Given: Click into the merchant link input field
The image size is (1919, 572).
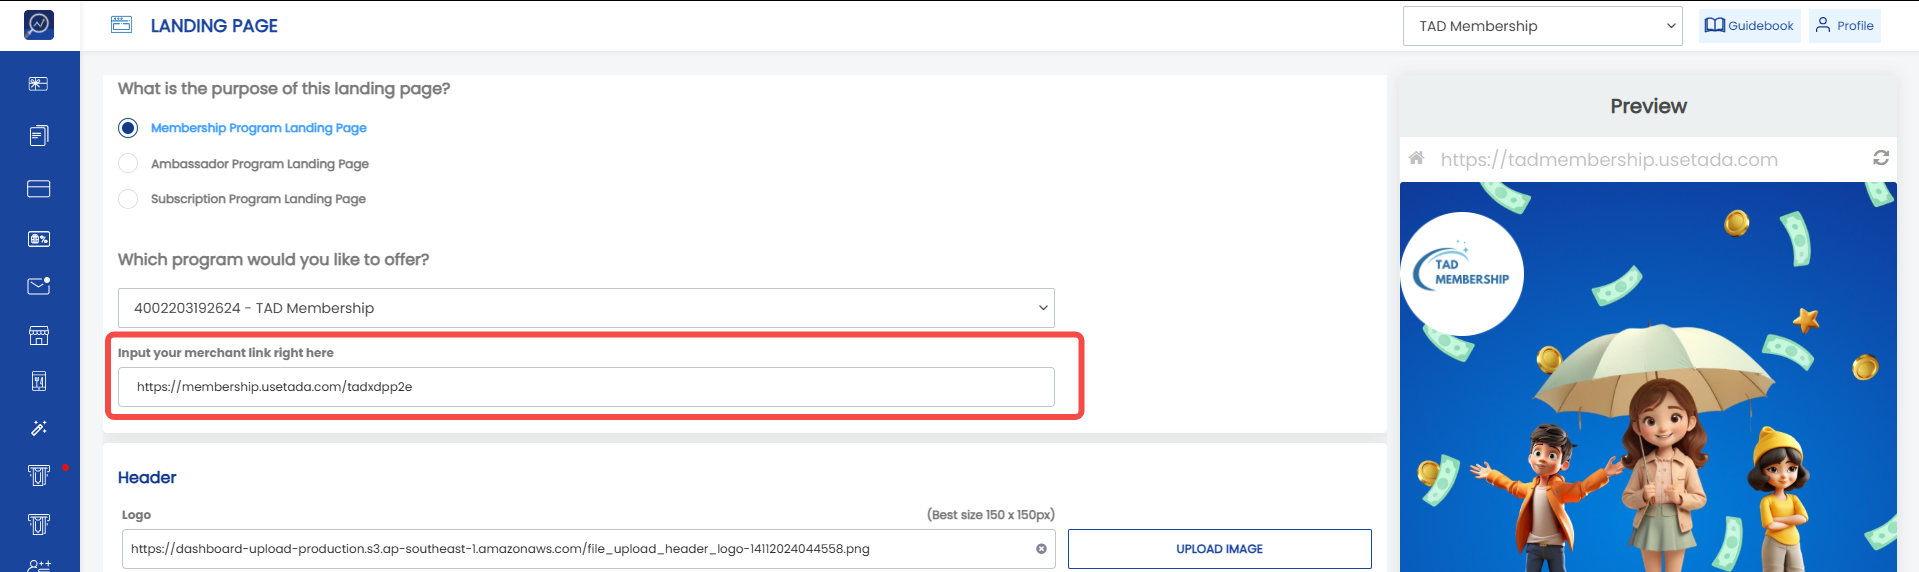Looking at the screenshot, I should (586, 387).
